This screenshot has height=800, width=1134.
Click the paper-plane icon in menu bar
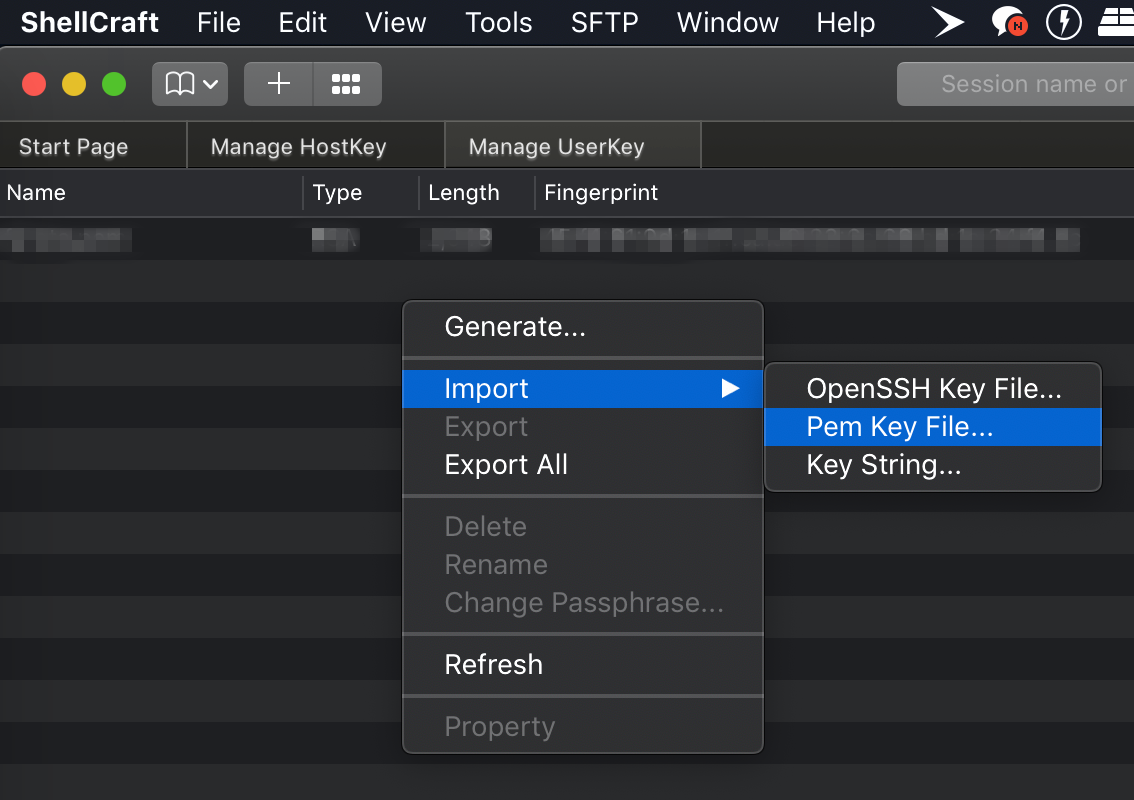point(947,22)
